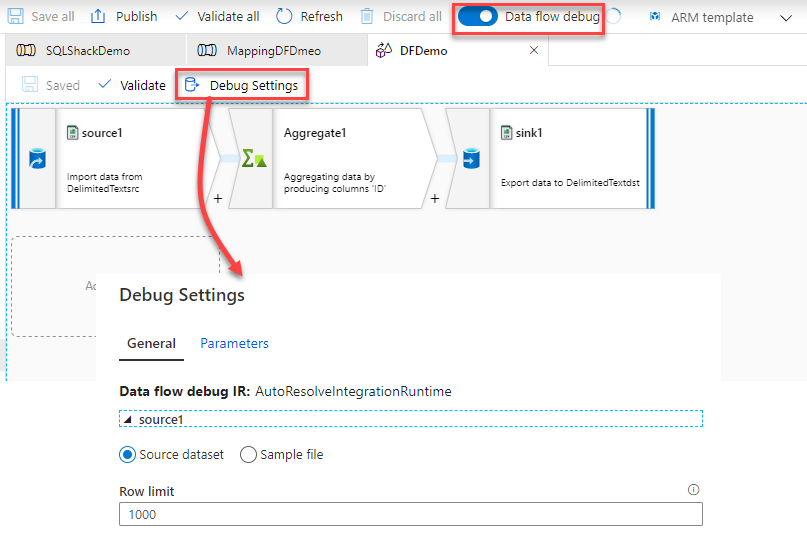Close the DFDemo tab
The height and width of the screenshot is (534, 807).
(533, 50)
